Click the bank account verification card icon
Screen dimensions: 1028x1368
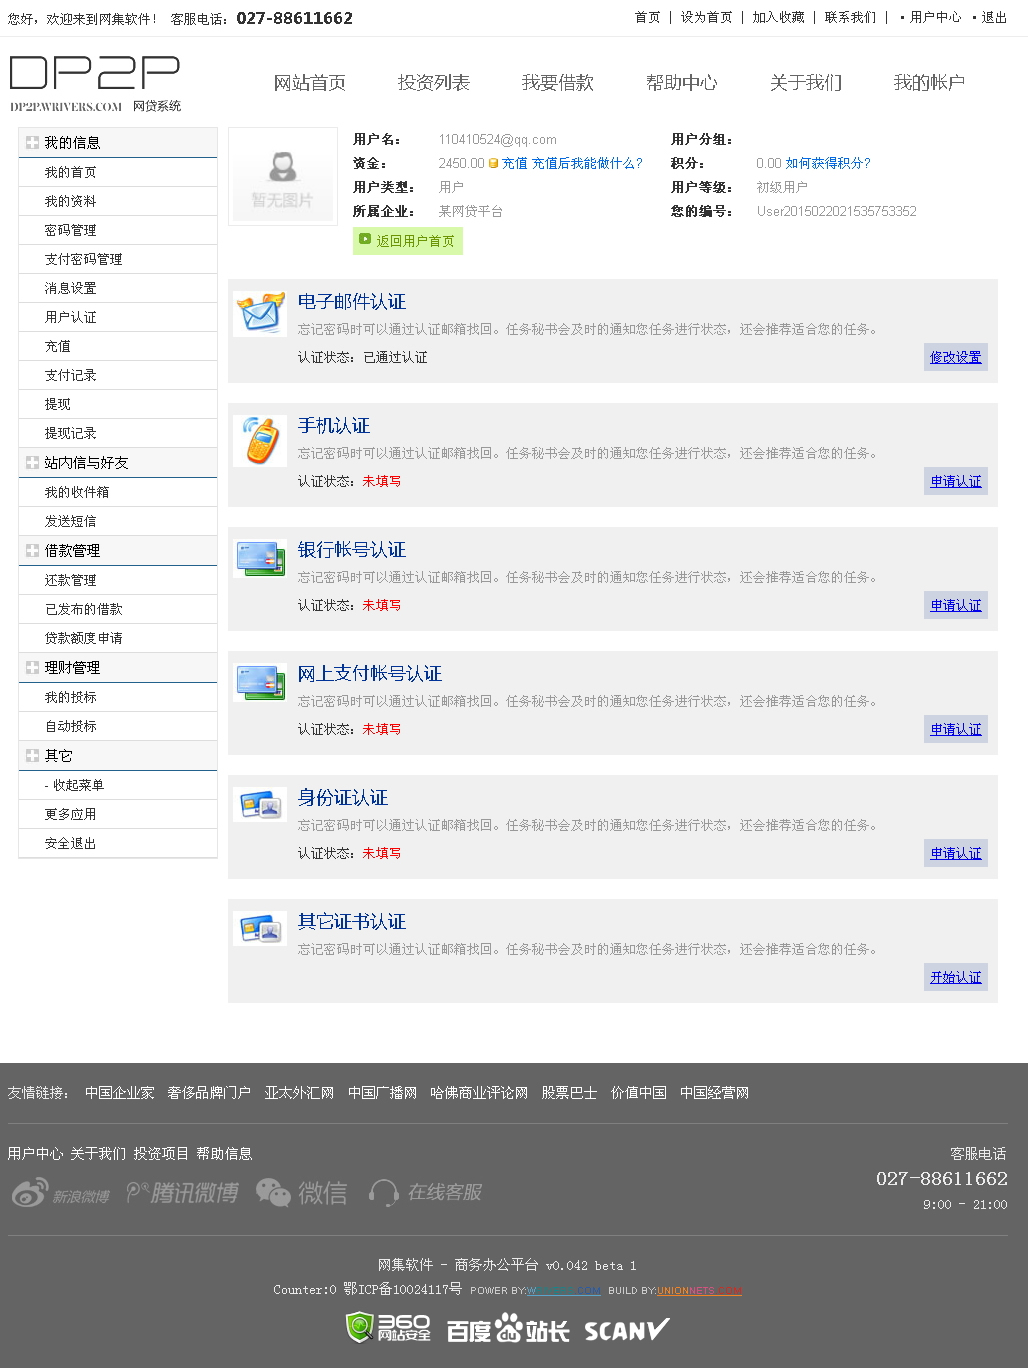[x=260, y=558]
